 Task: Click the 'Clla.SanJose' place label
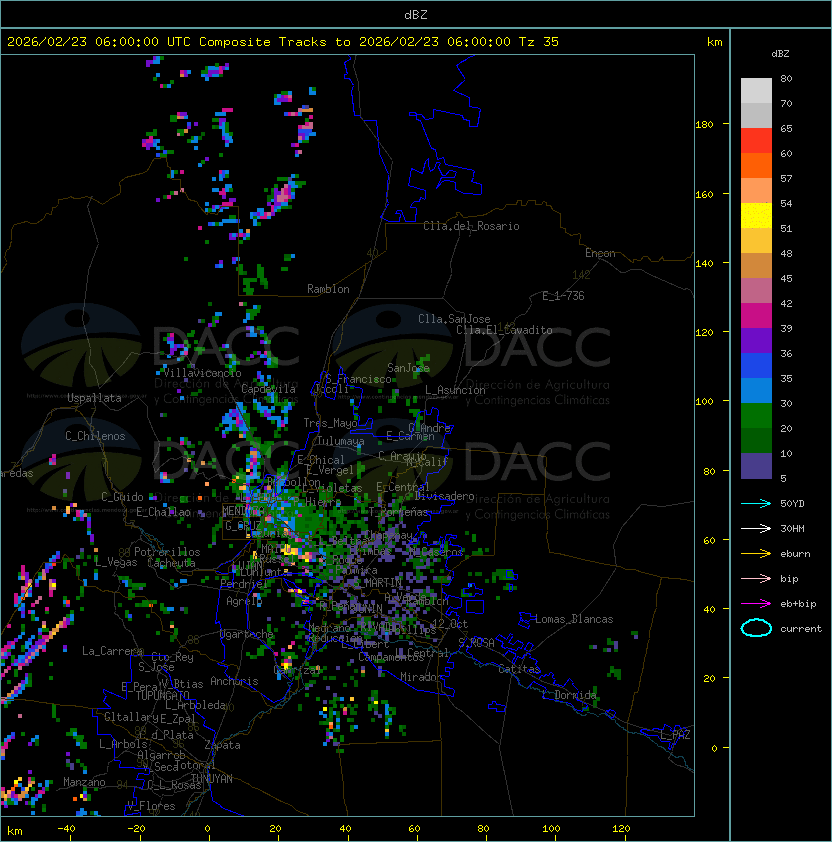pyautogui.click(x=454, y=319)
